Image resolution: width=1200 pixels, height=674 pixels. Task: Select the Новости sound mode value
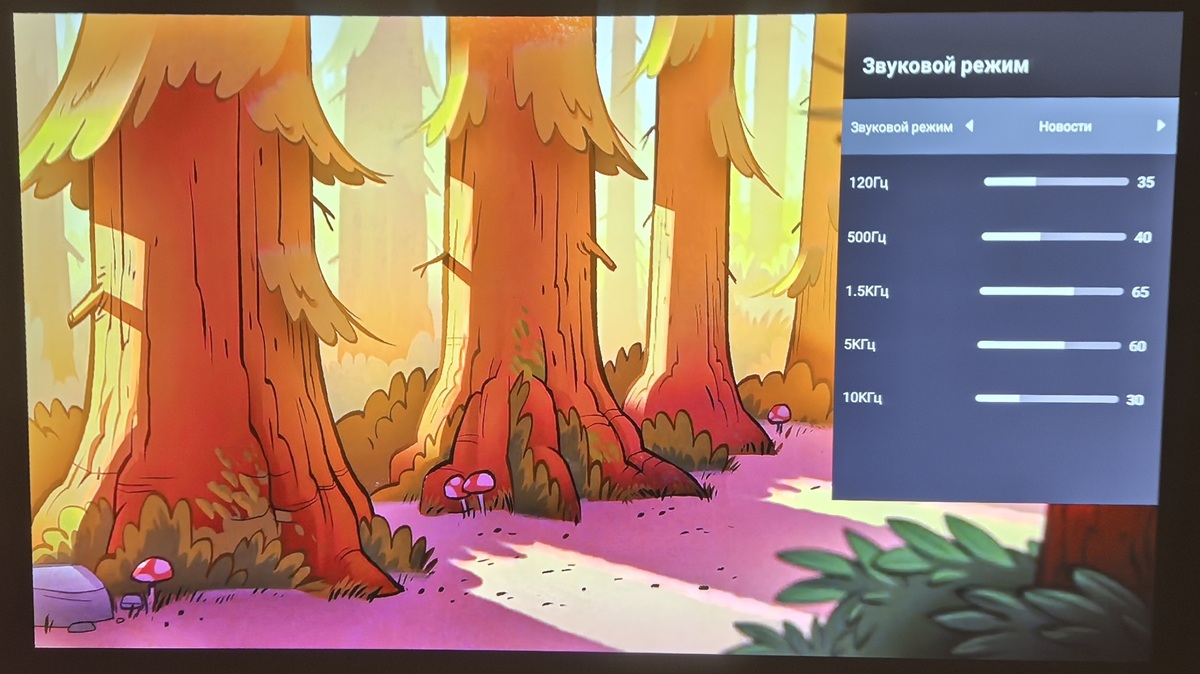coord(1065,127)
